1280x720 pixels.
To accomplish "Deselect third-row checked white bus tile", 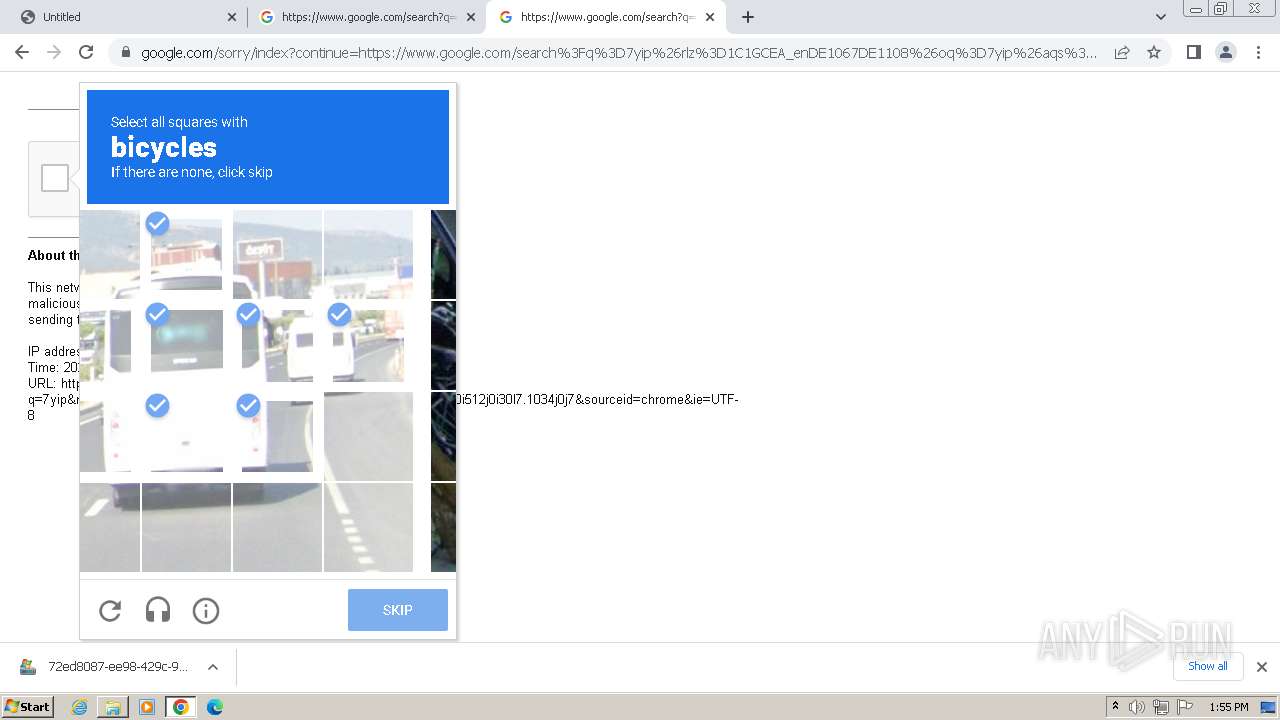I will (186, 436).
